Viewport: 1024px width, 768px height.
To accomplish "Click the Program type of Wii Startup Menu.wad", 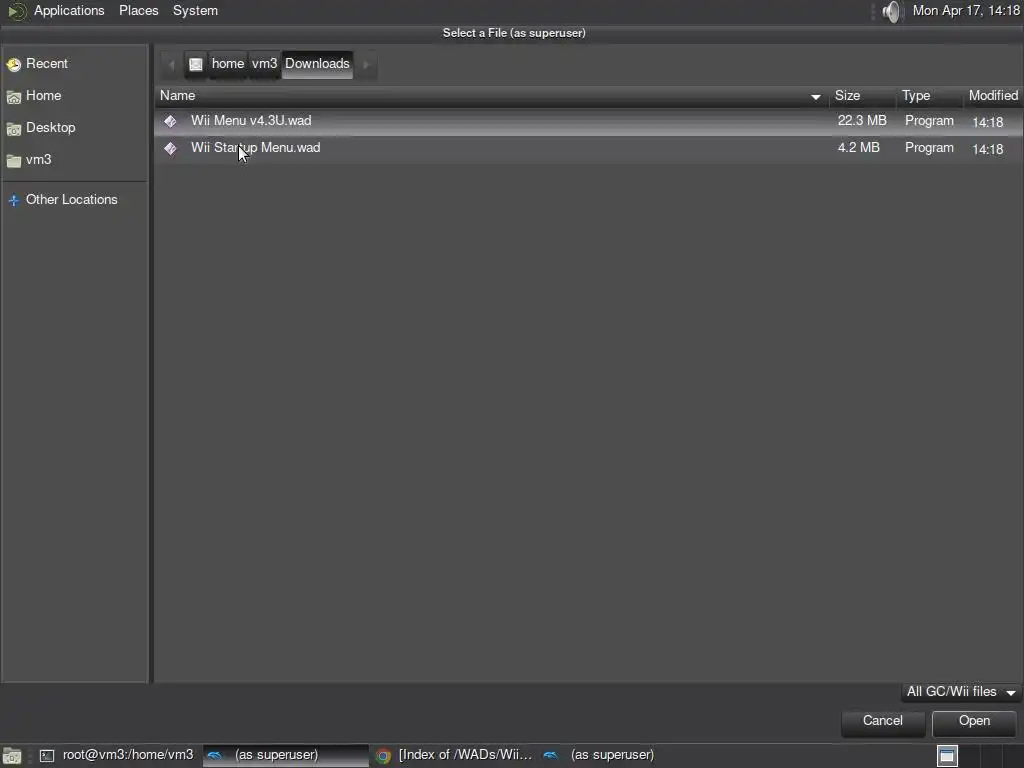I will [x=929, y=148].
